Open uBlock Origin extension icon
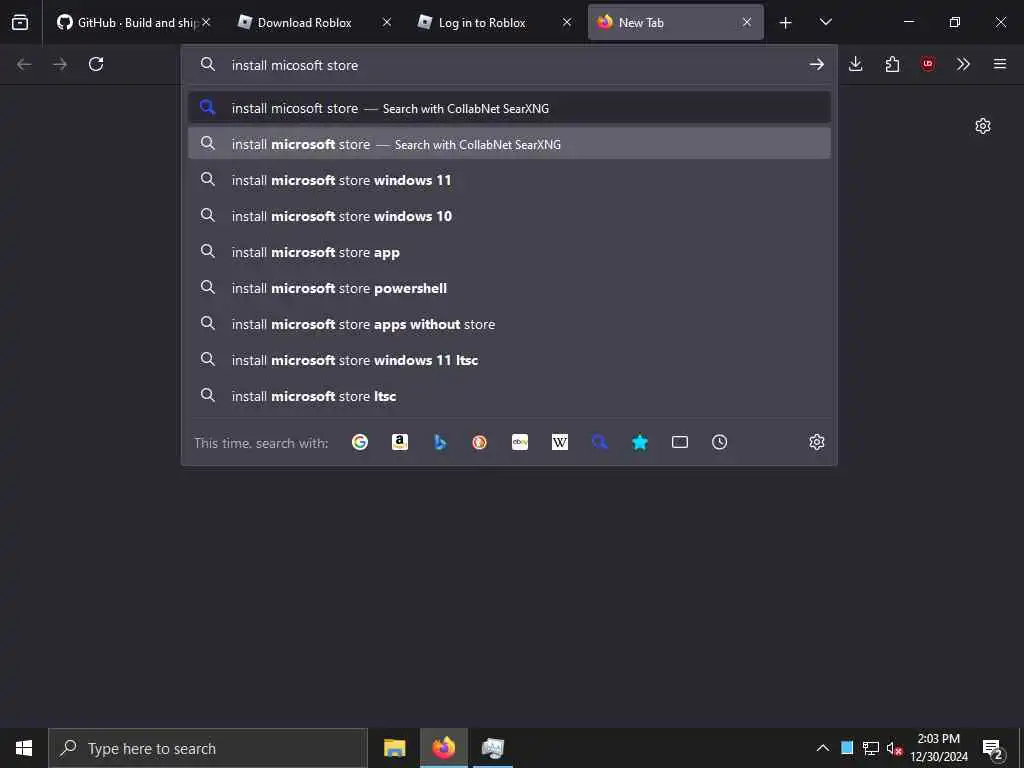 pos(927,64)
